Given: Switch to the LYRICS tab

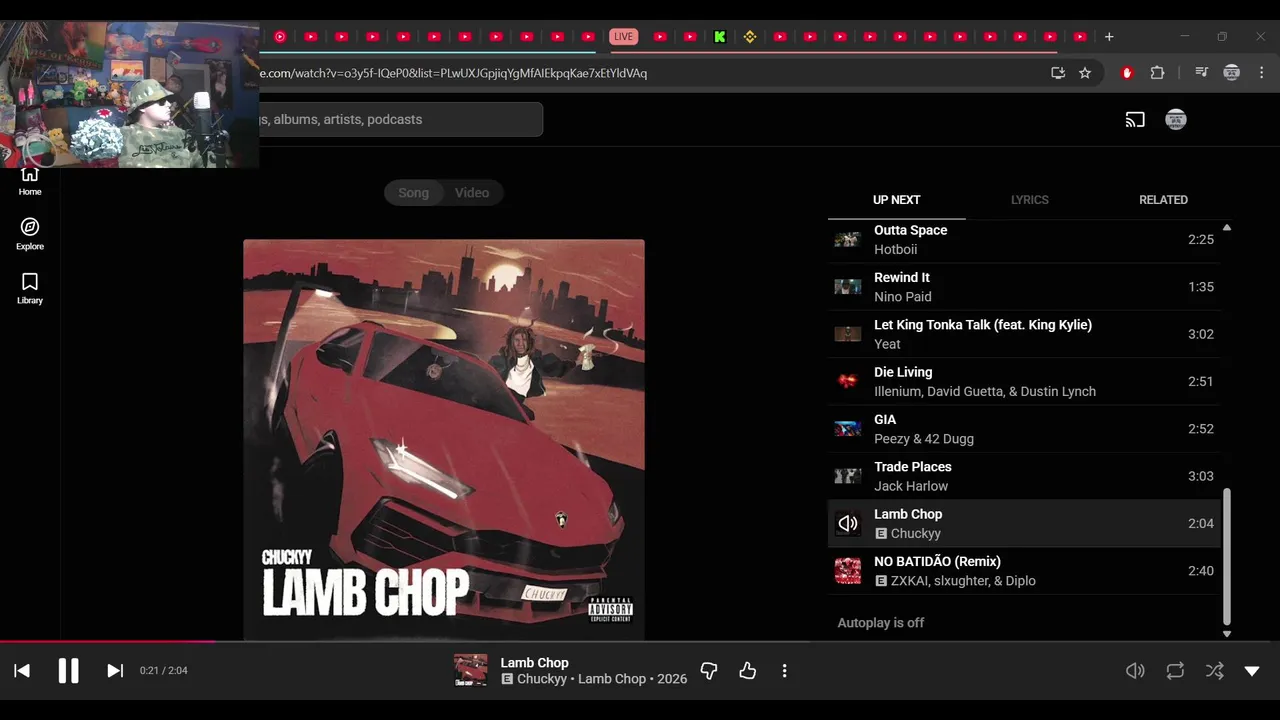Looking at the screenshot, I should tap(1029, 200).
